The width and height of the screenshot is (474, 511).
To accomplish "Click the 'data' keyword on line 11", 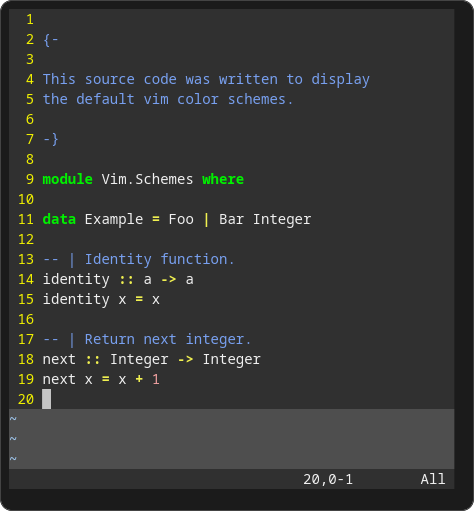I will 59,219.
